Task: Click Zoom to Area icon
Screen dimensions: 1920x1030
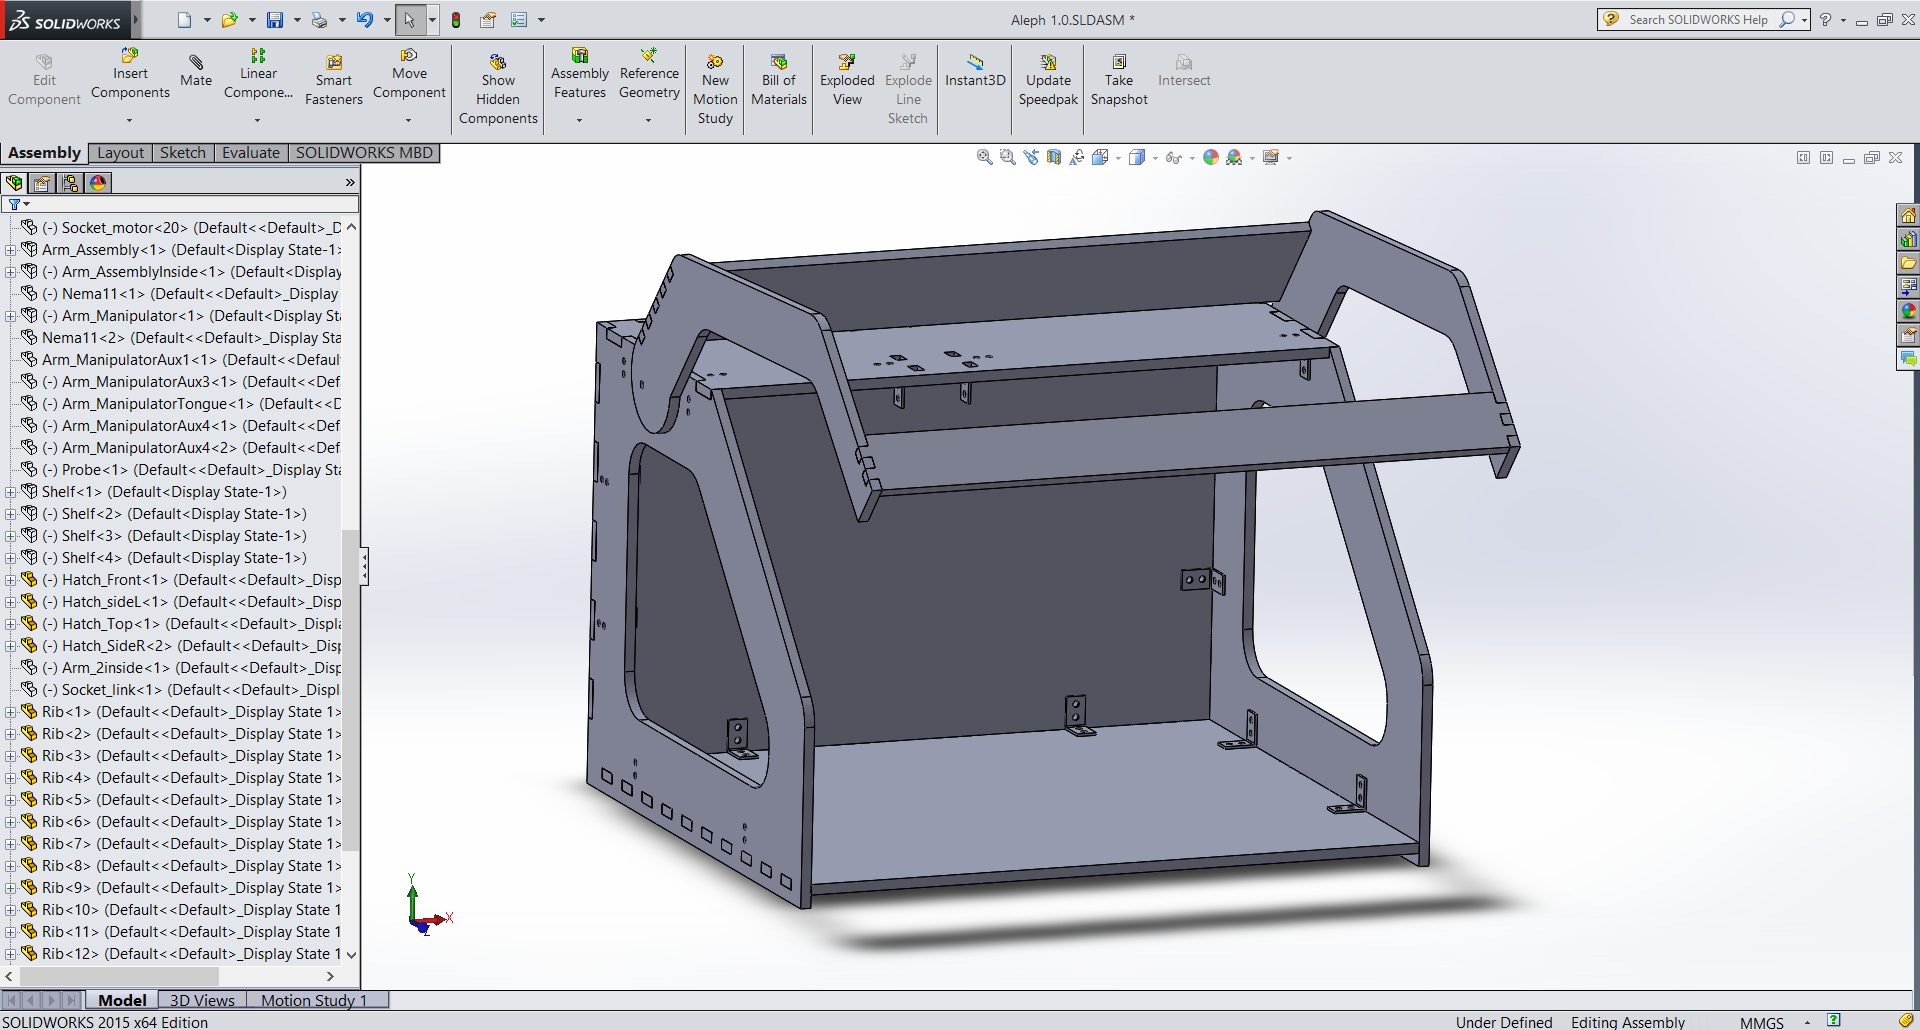Action: (x=1007, y=157)
